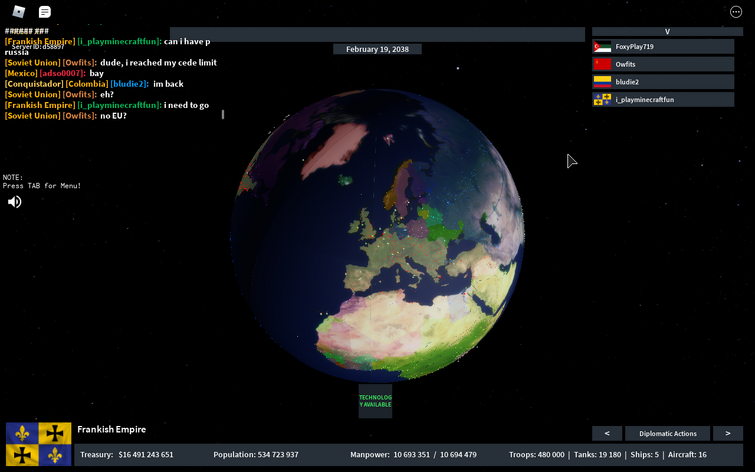Viewport: 755px width, 472px height.
Task: Click the 'Press TAB for Menu!' note
Action: 42,185
